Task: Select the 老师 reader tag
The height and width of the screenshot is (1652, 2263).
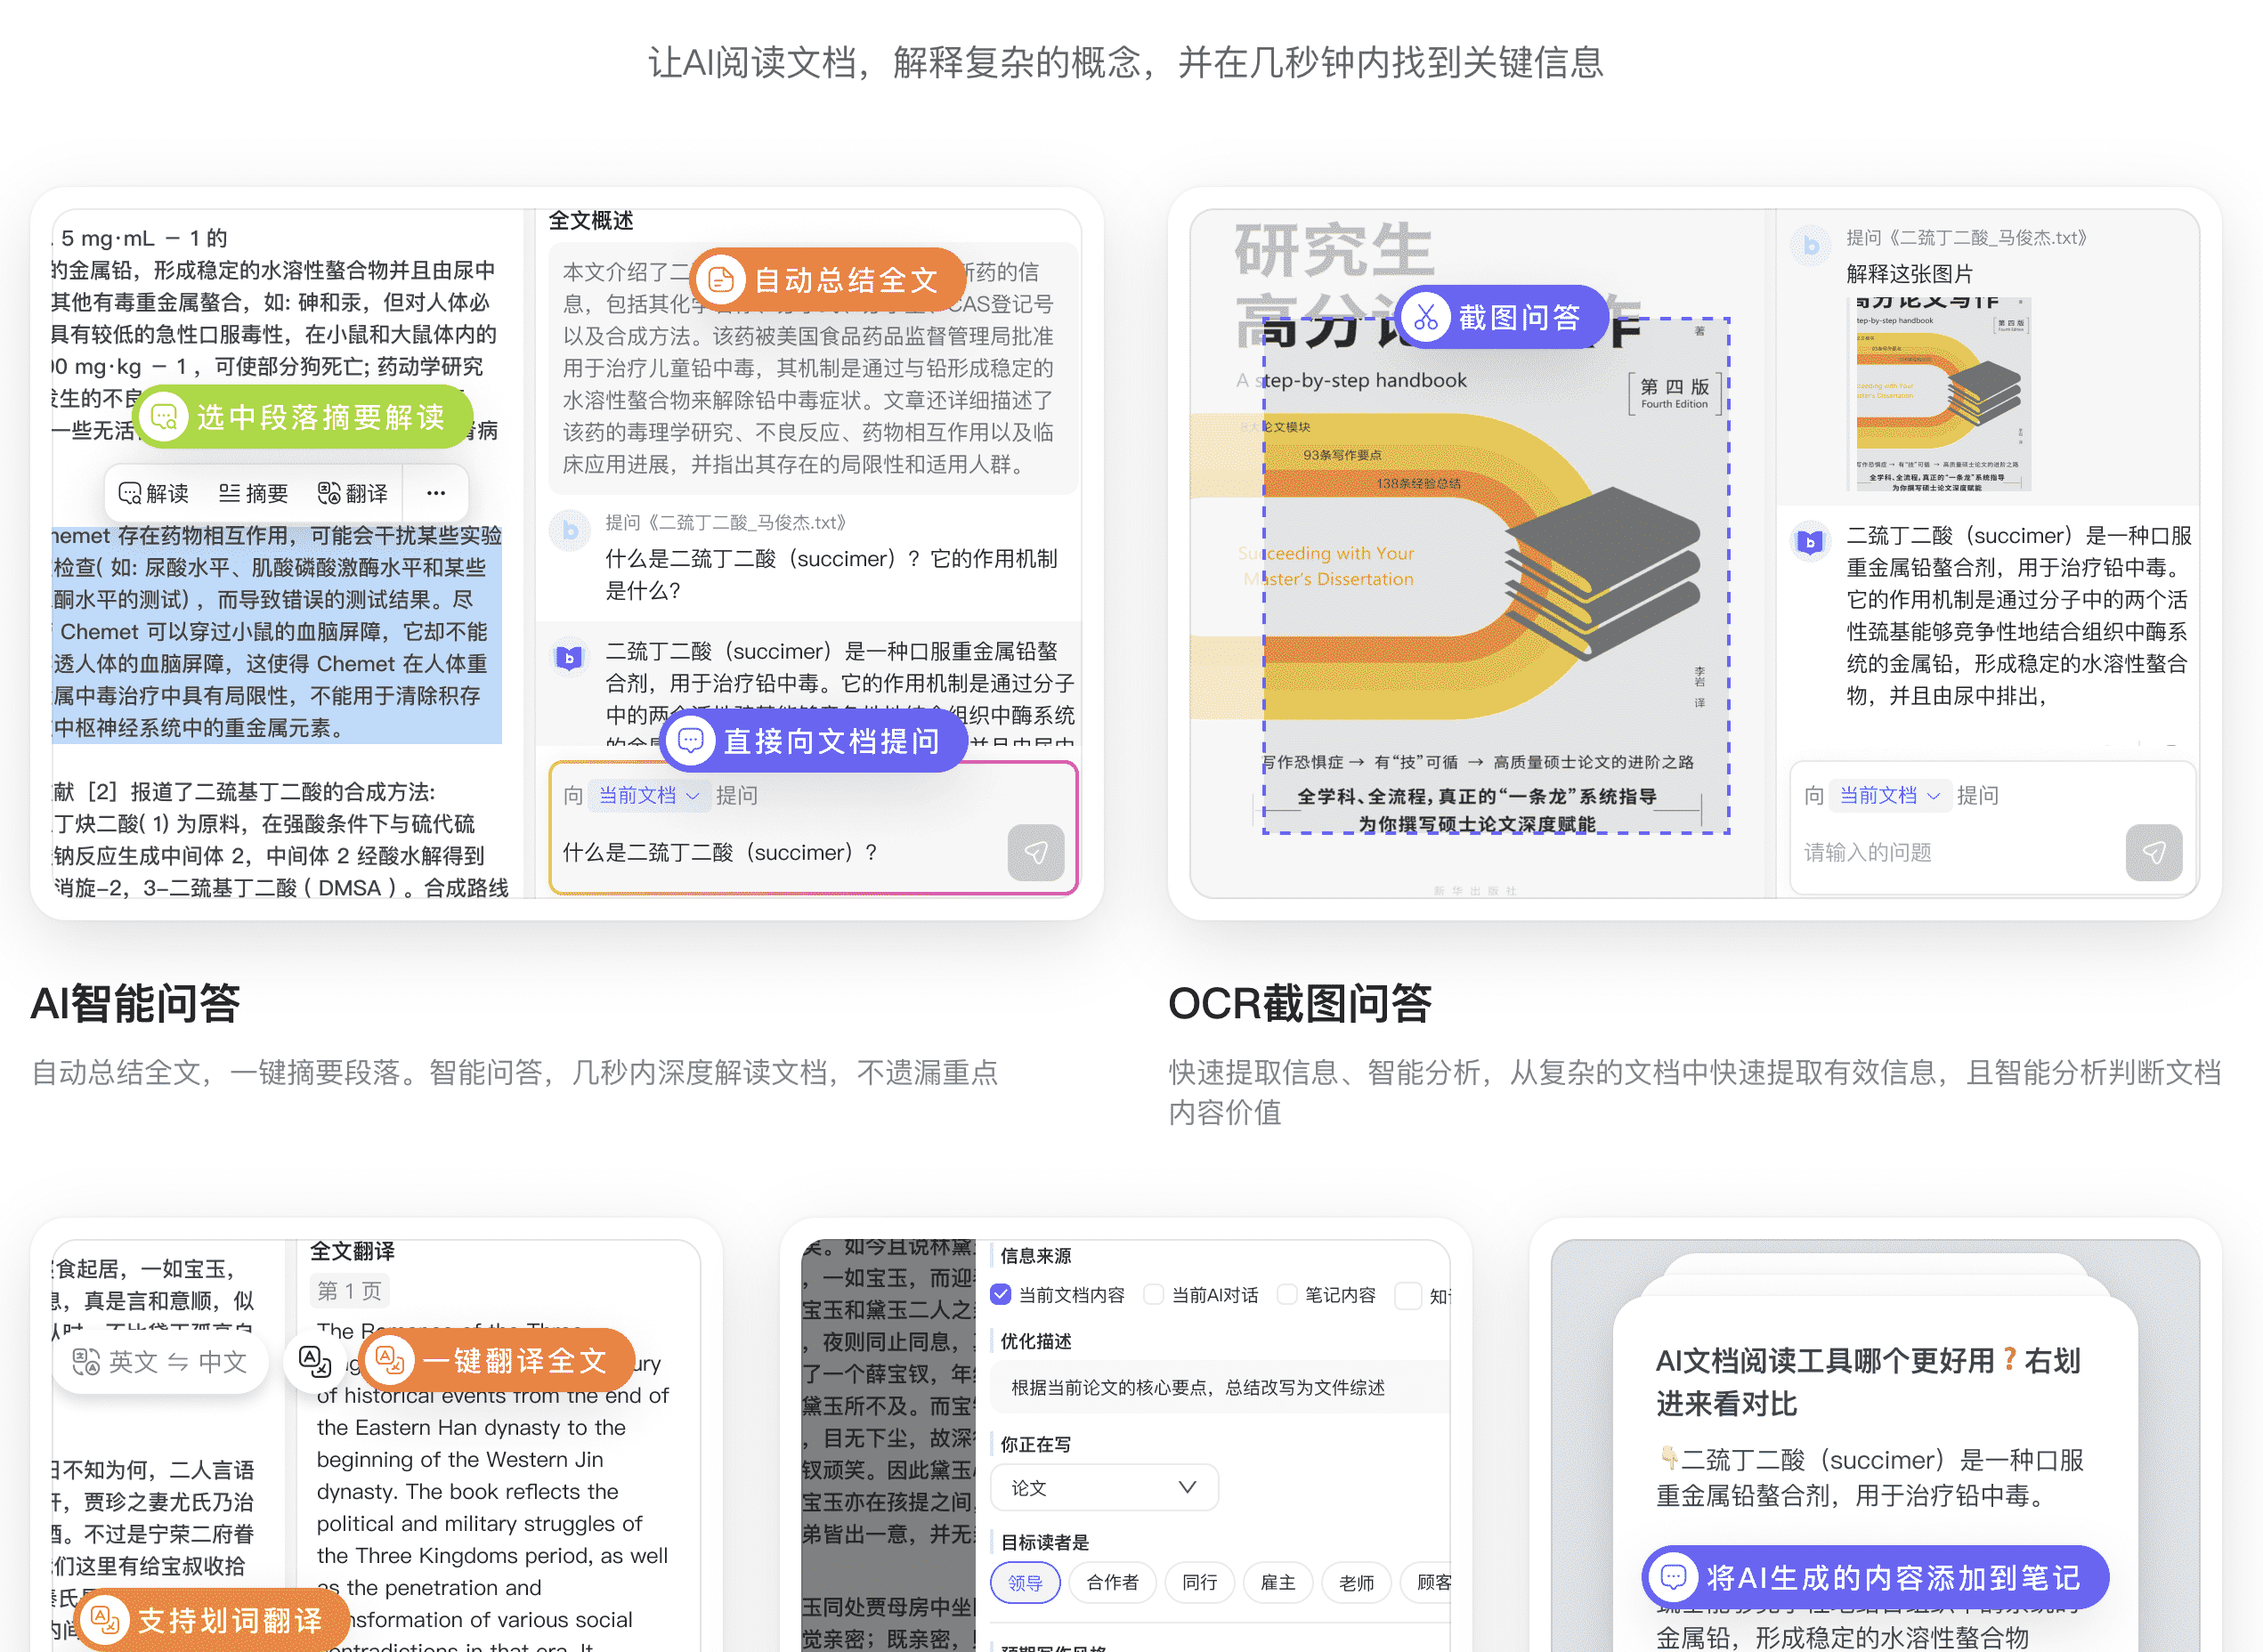Action: tap(1356, 1582)
